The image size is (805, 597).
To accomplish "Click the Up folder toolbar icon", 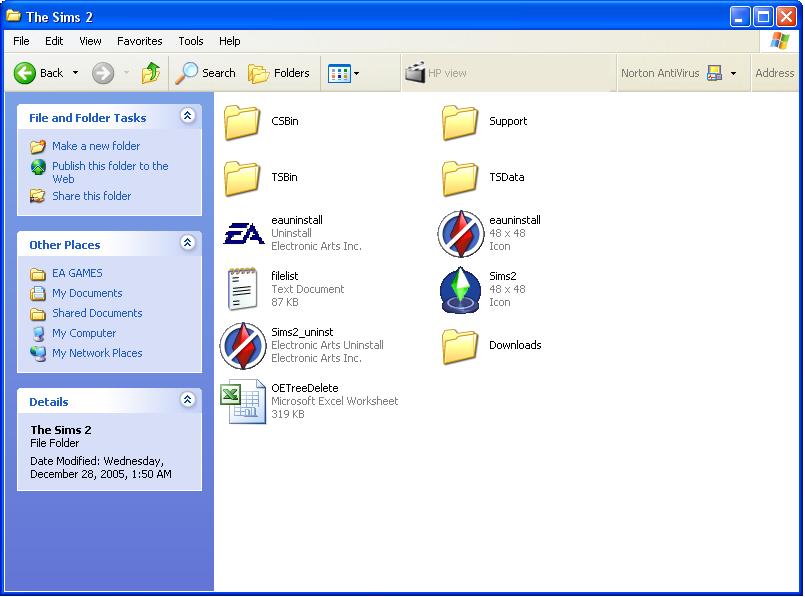I will point(151,73).
